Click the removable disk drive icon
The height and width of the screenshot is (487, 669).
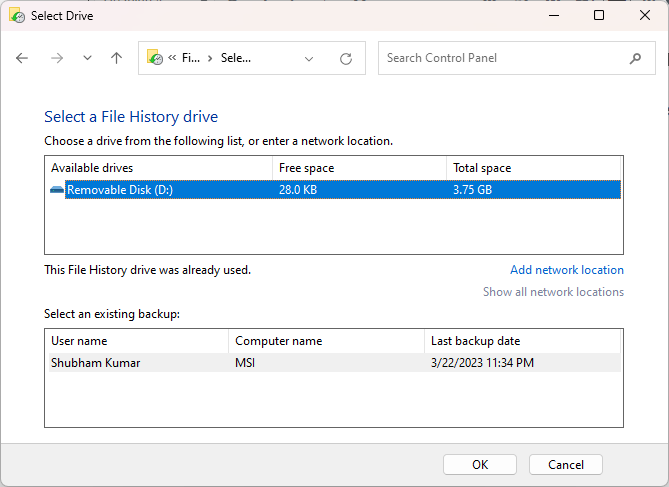click(57, 190)
